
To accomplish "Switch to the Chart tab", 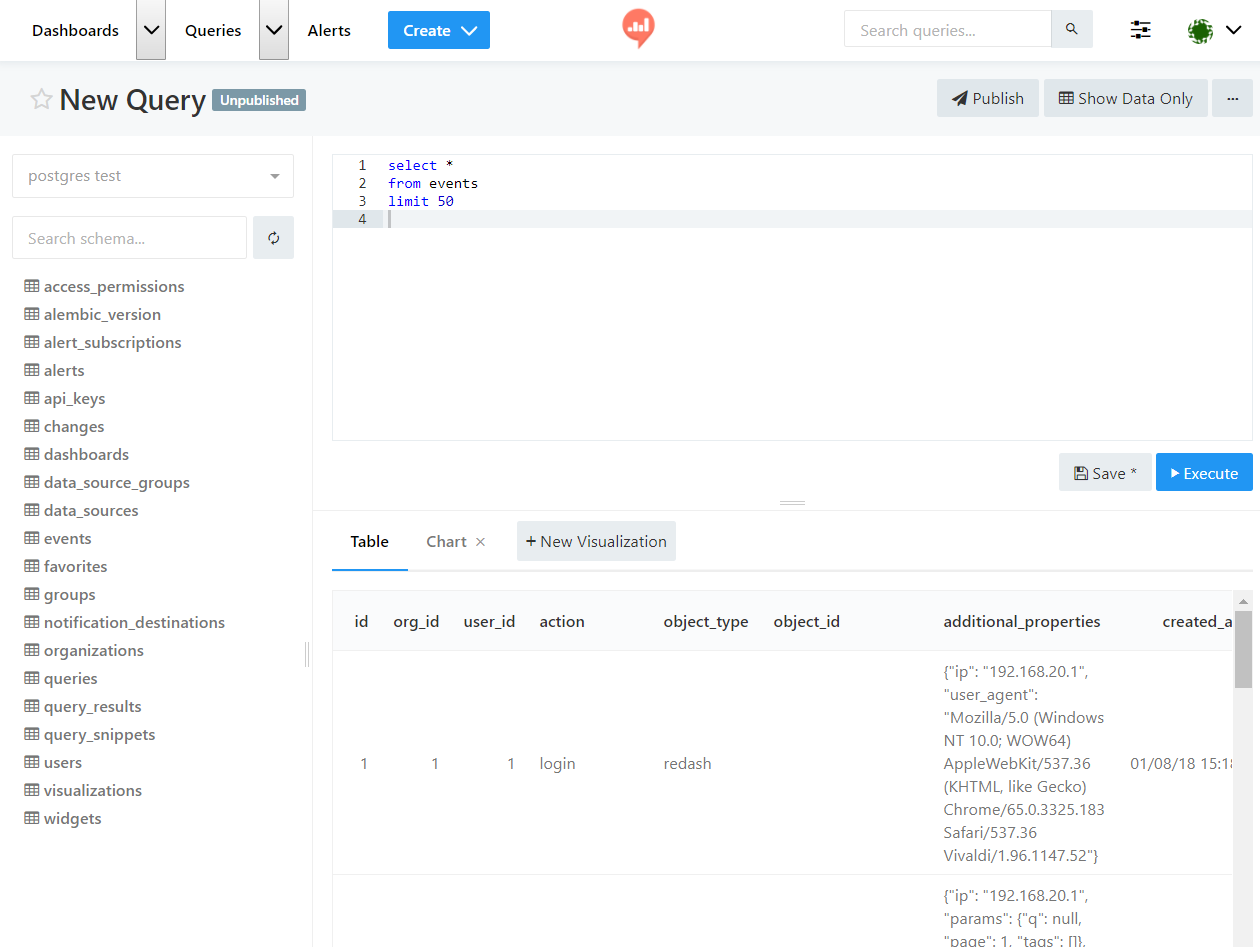I will [x=446, y=542].
